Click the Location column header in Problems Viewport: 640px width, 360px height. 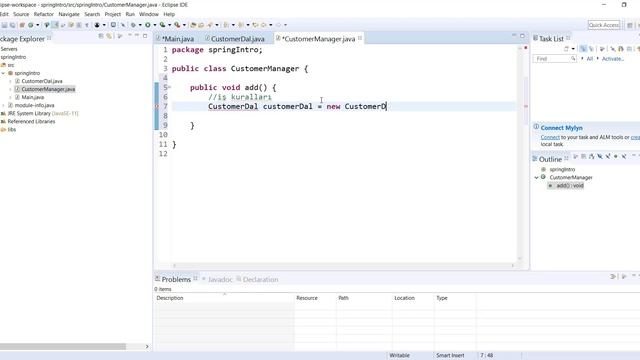tap(413, 298)
